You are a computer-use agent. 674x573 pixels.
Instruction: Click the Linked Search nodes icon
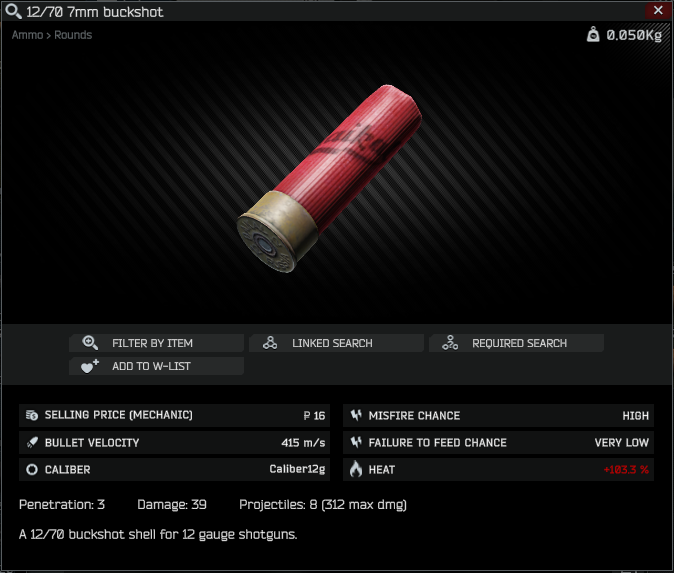270,343
